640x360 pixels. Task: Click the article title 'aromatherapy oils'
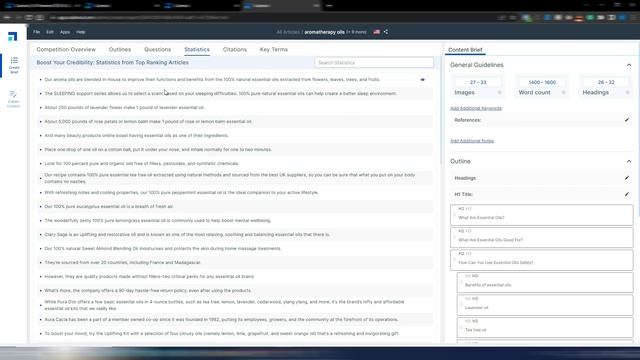(x=324, y=32)
